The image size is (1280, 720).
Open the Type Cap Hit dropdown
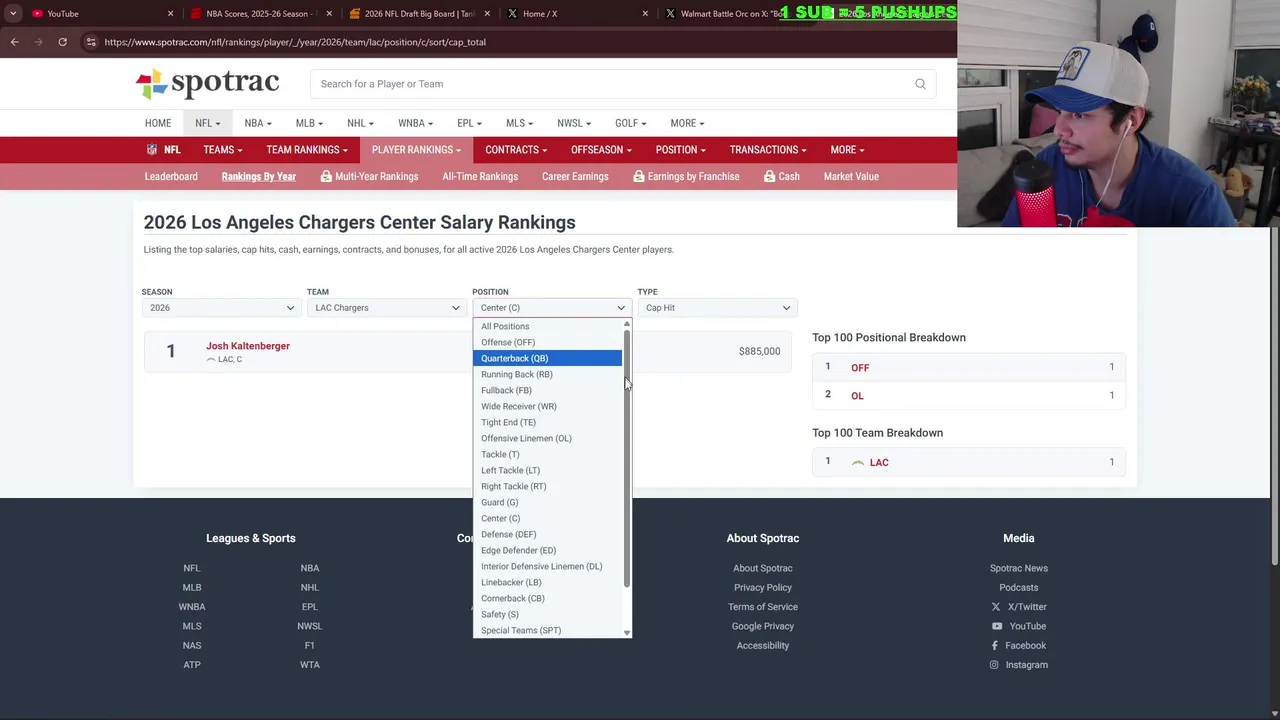pyautogui.click(x=716, y=308)
